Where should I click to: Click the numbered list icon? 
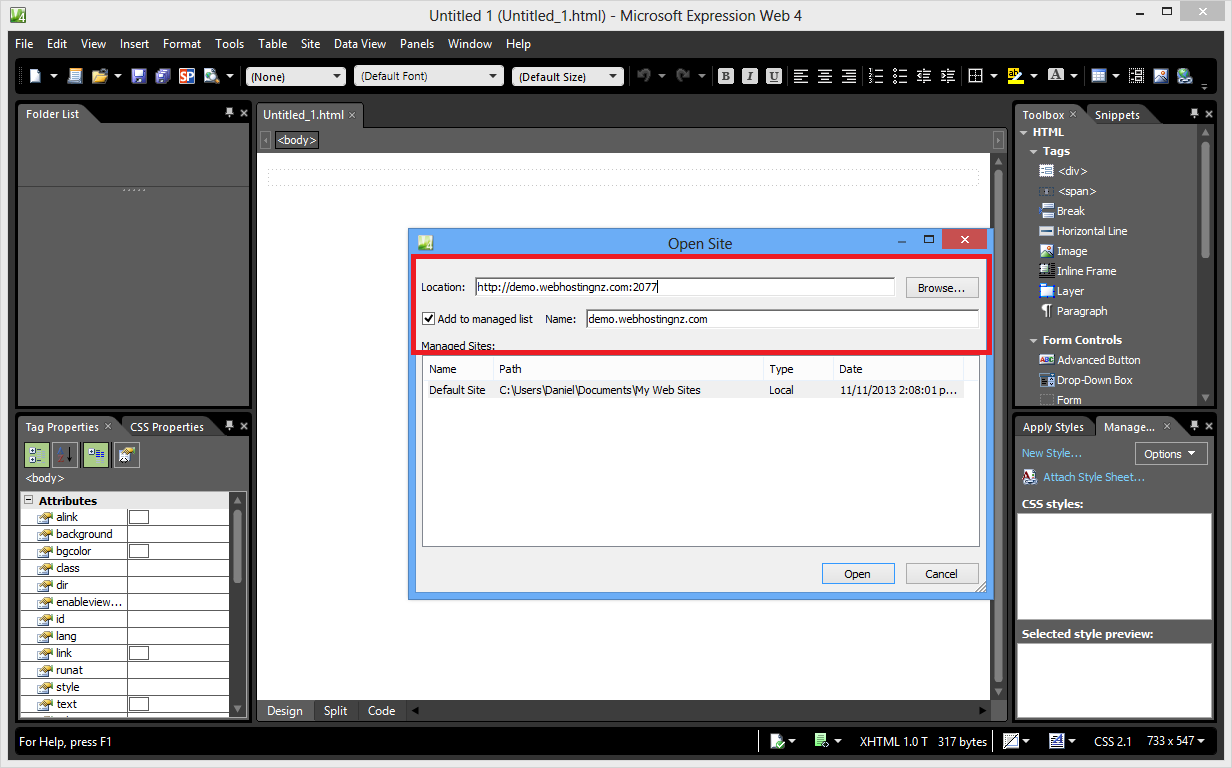click(876, 76)
